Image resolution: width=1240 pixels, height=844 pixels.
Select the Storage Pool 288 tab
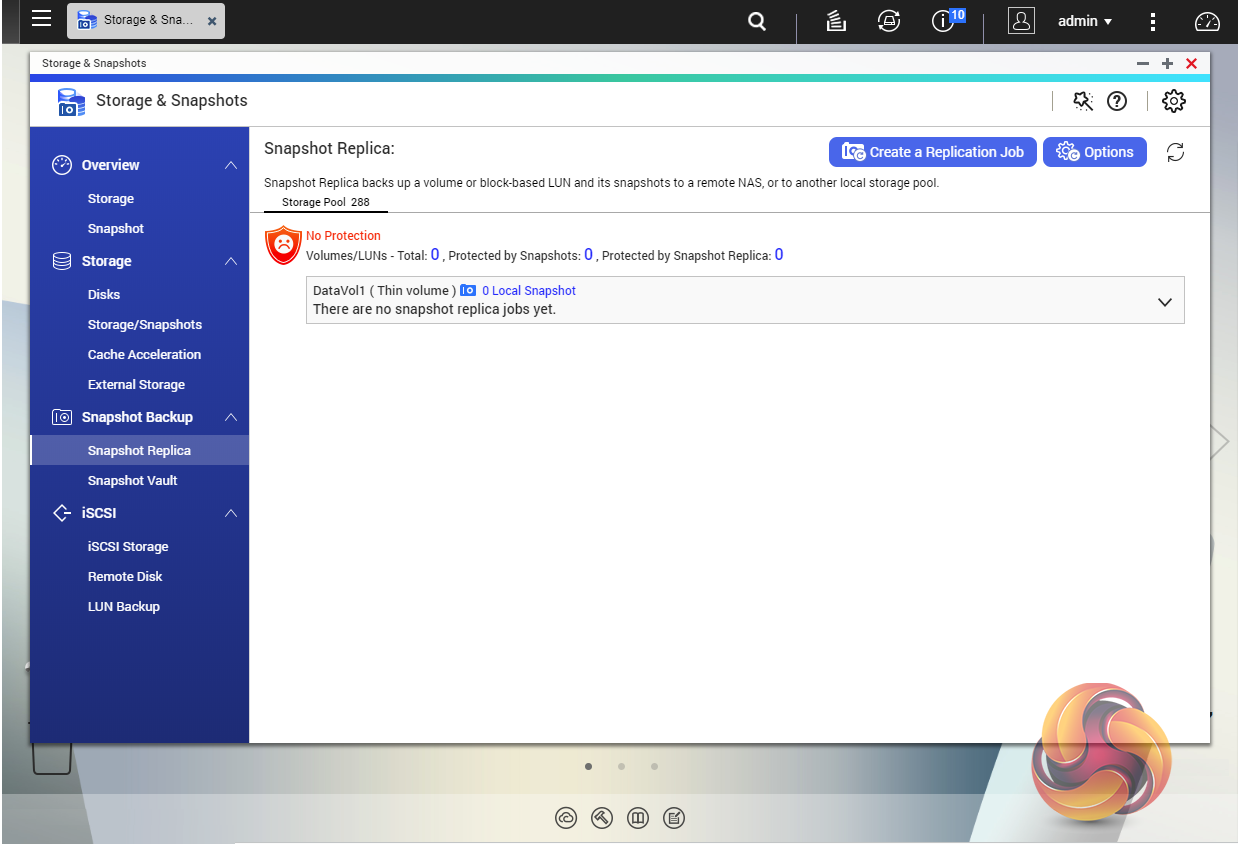[x=325, y=202]
